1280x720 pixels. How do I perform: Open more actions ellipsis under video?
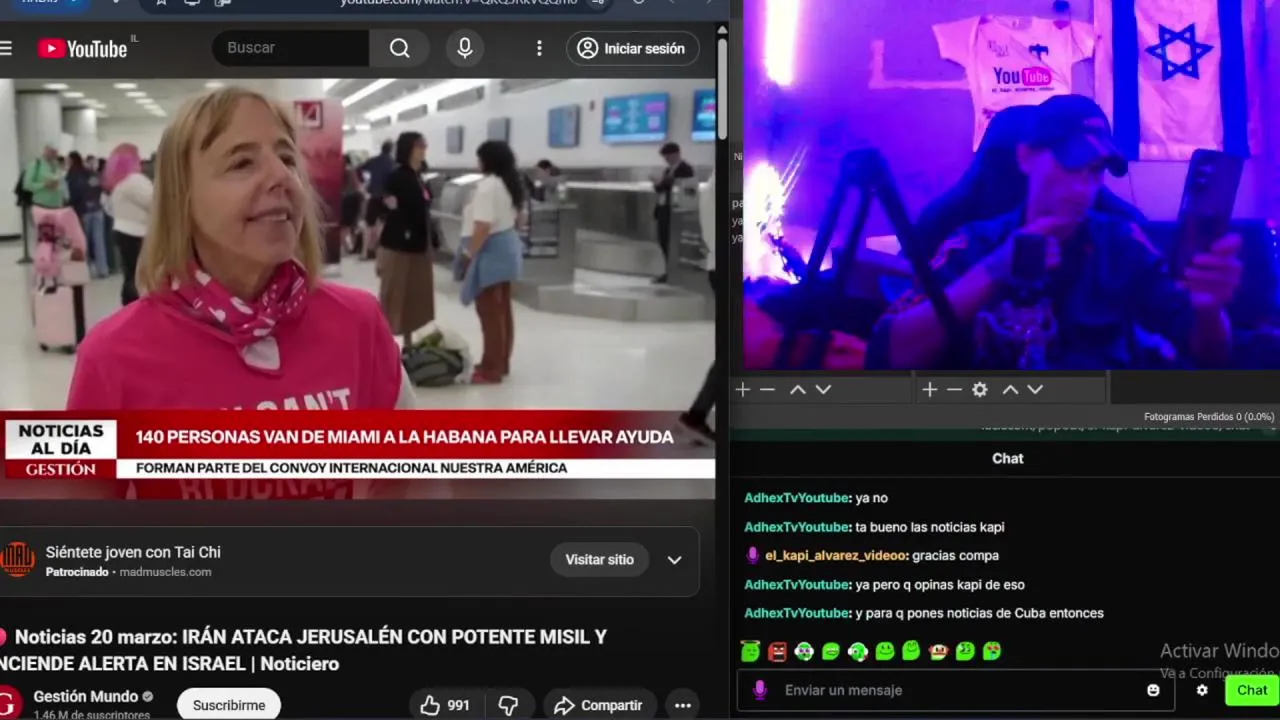pyautogui.click(x=683, y=705)
